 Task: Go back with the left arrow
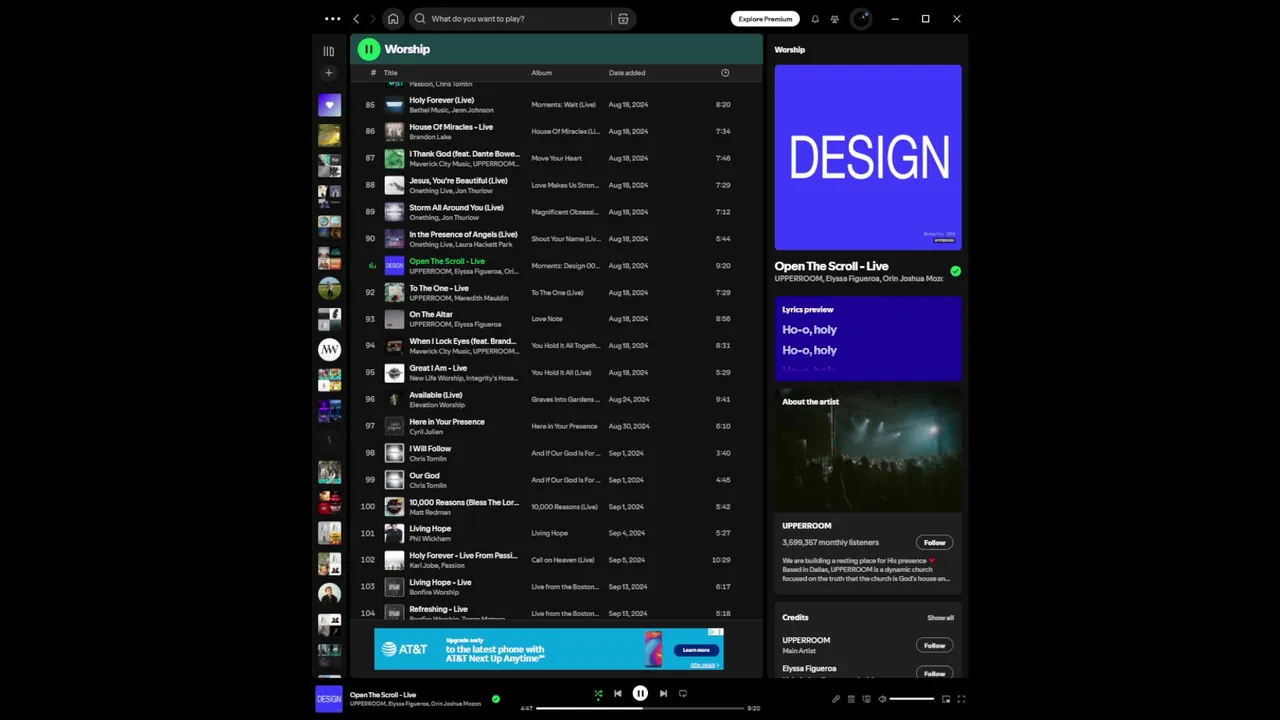pyautogui.click(x=356, y=18)
